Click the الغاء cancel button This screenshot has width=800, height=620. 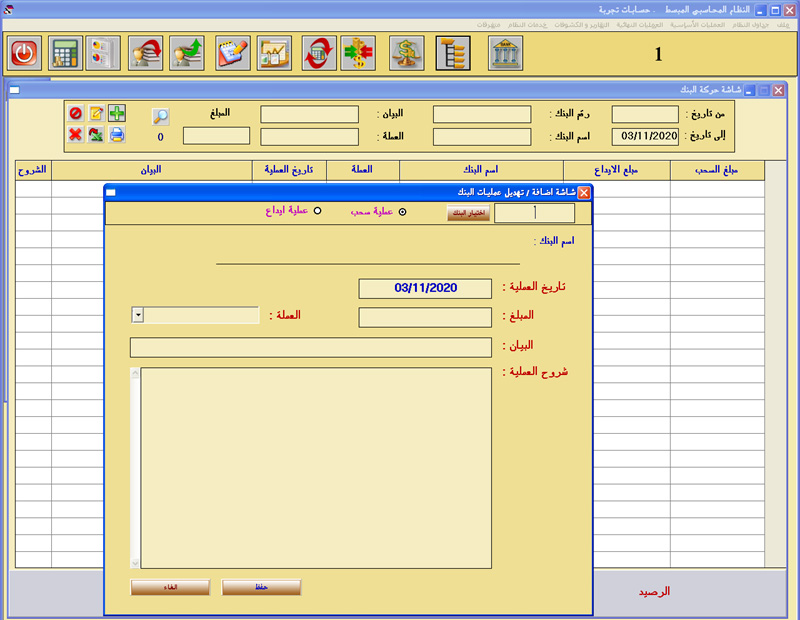(170, 587)
